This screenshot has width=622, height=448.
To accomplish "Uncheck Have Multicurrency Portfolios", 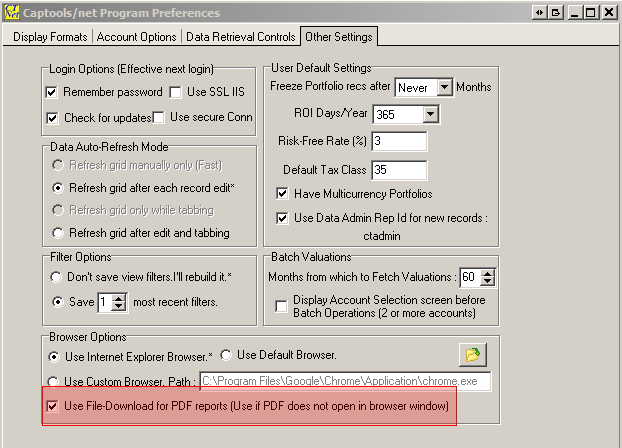I will (x=283, y=193).
